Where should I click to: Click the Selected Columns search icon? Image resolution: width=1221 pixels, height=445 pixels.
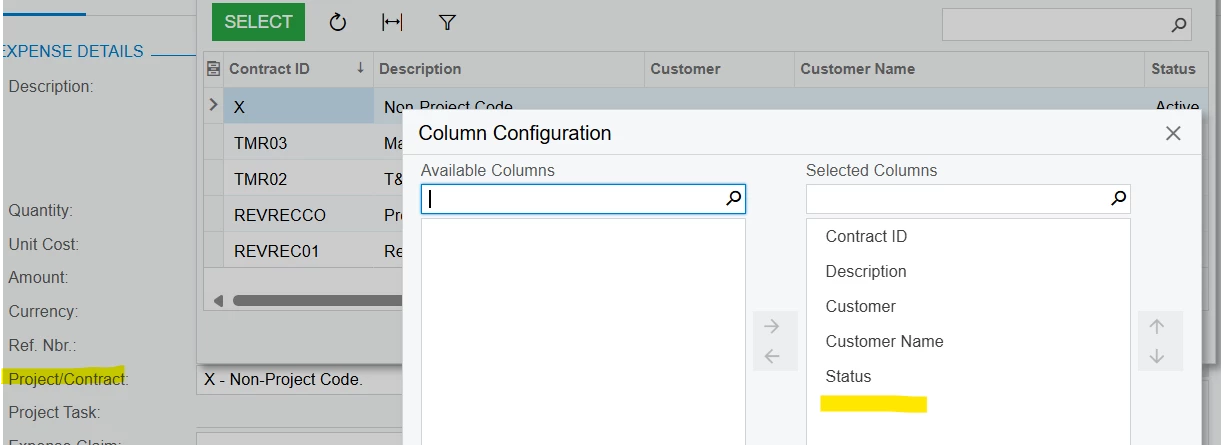(x=1119, y=199)
